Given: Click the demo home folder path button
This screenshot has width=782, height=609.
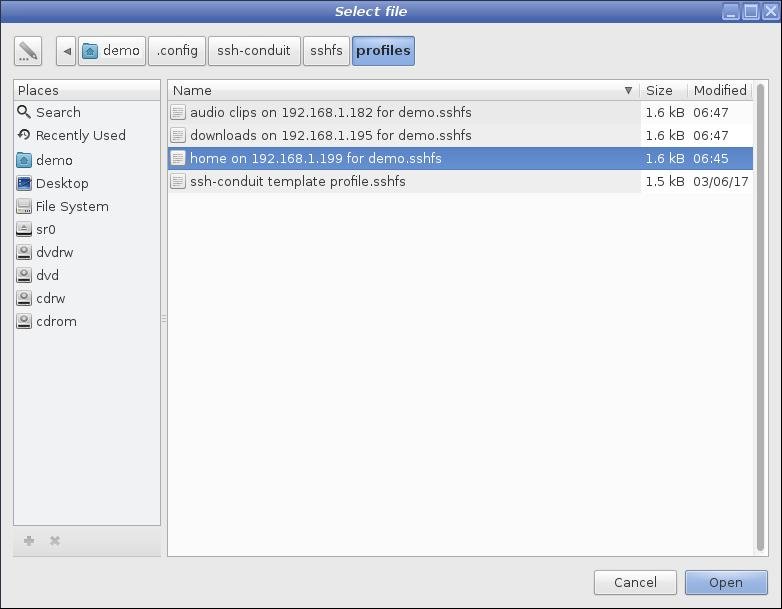Looking at the screenshot, I should 112,51.
